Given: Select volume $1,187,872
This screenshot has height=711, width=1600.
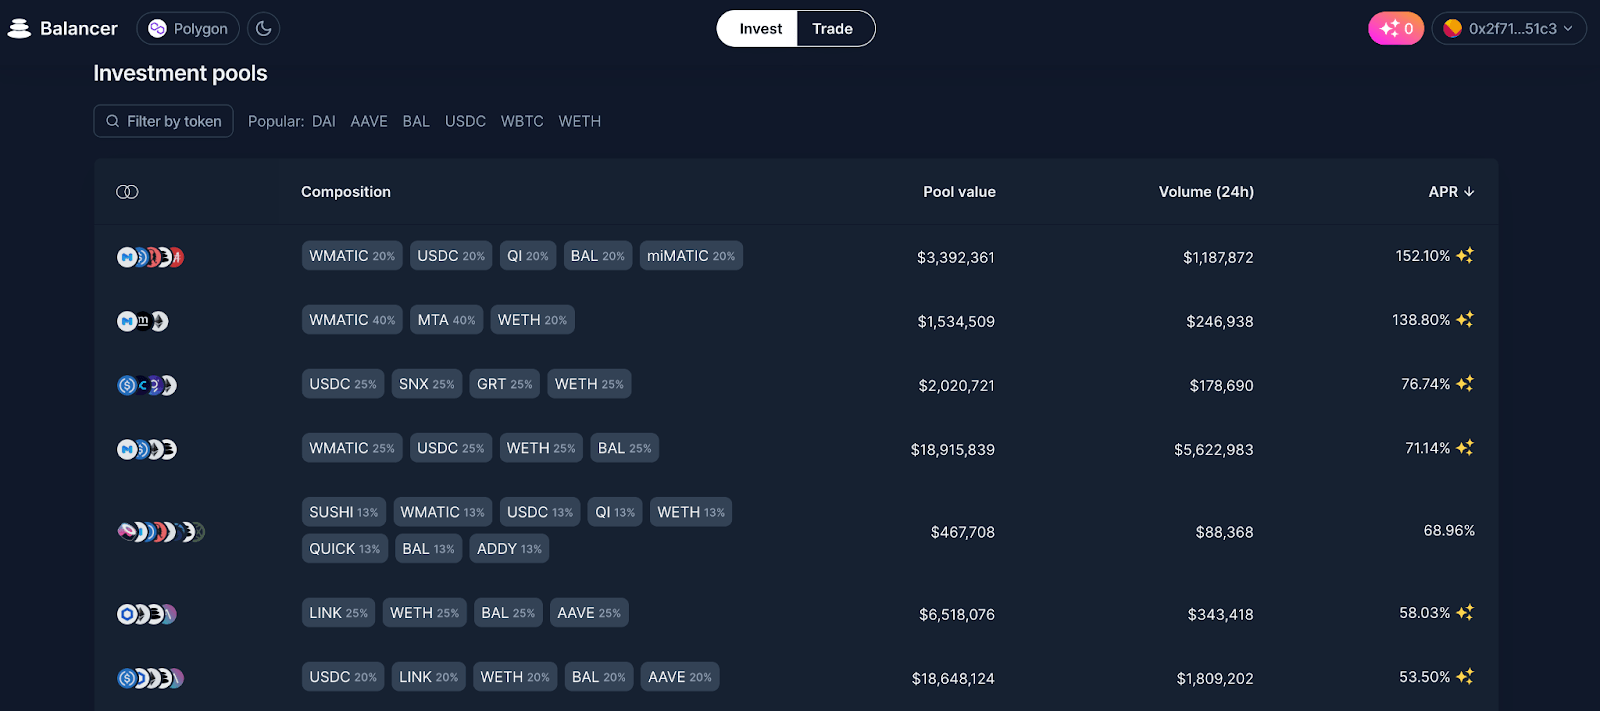Looking at the screenshot, I should click(1218, 258).
